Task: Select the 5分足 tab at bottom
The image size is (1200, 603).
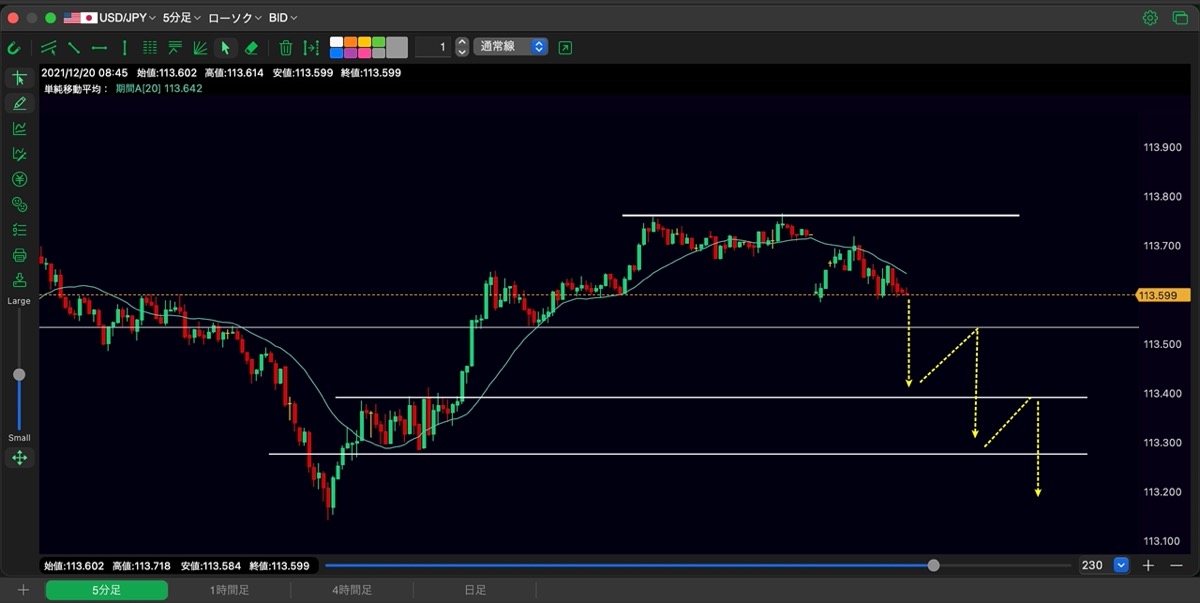Action: click(x=107, y=590)
